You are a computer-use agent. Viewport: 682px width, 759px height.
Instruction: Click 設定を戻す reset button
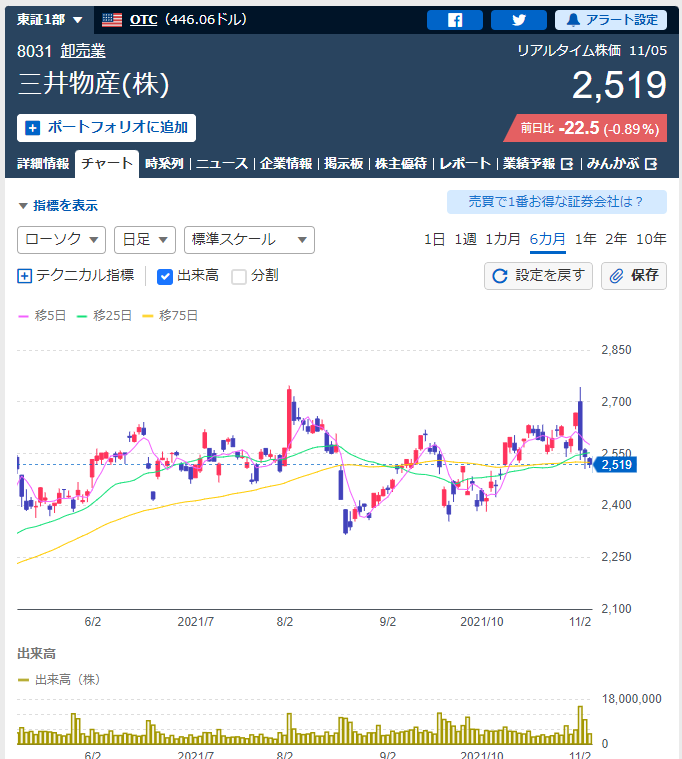(x=538, y=276)
